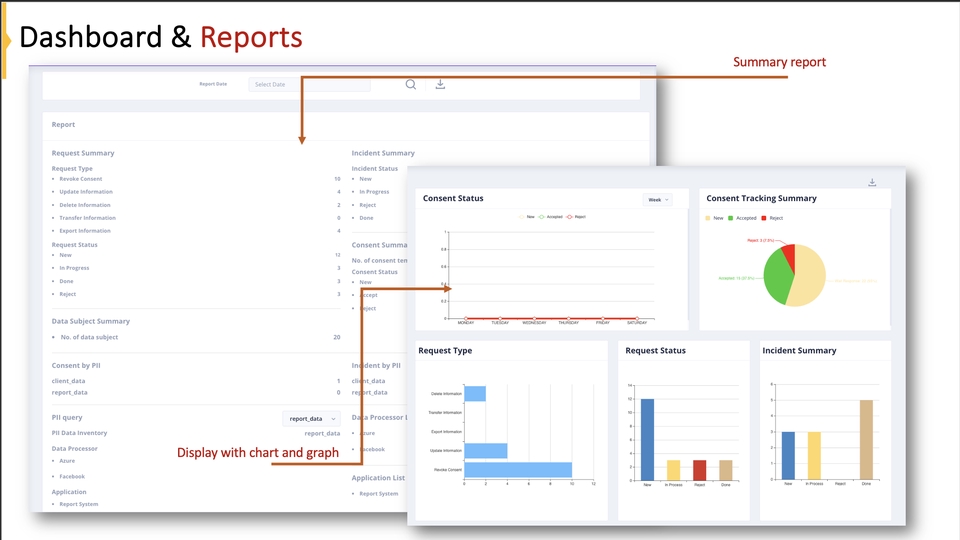Viewport: 960px width, 540px height.
Task: Click 'Reject' under Request Status list
Action: (x=67, y=294)
